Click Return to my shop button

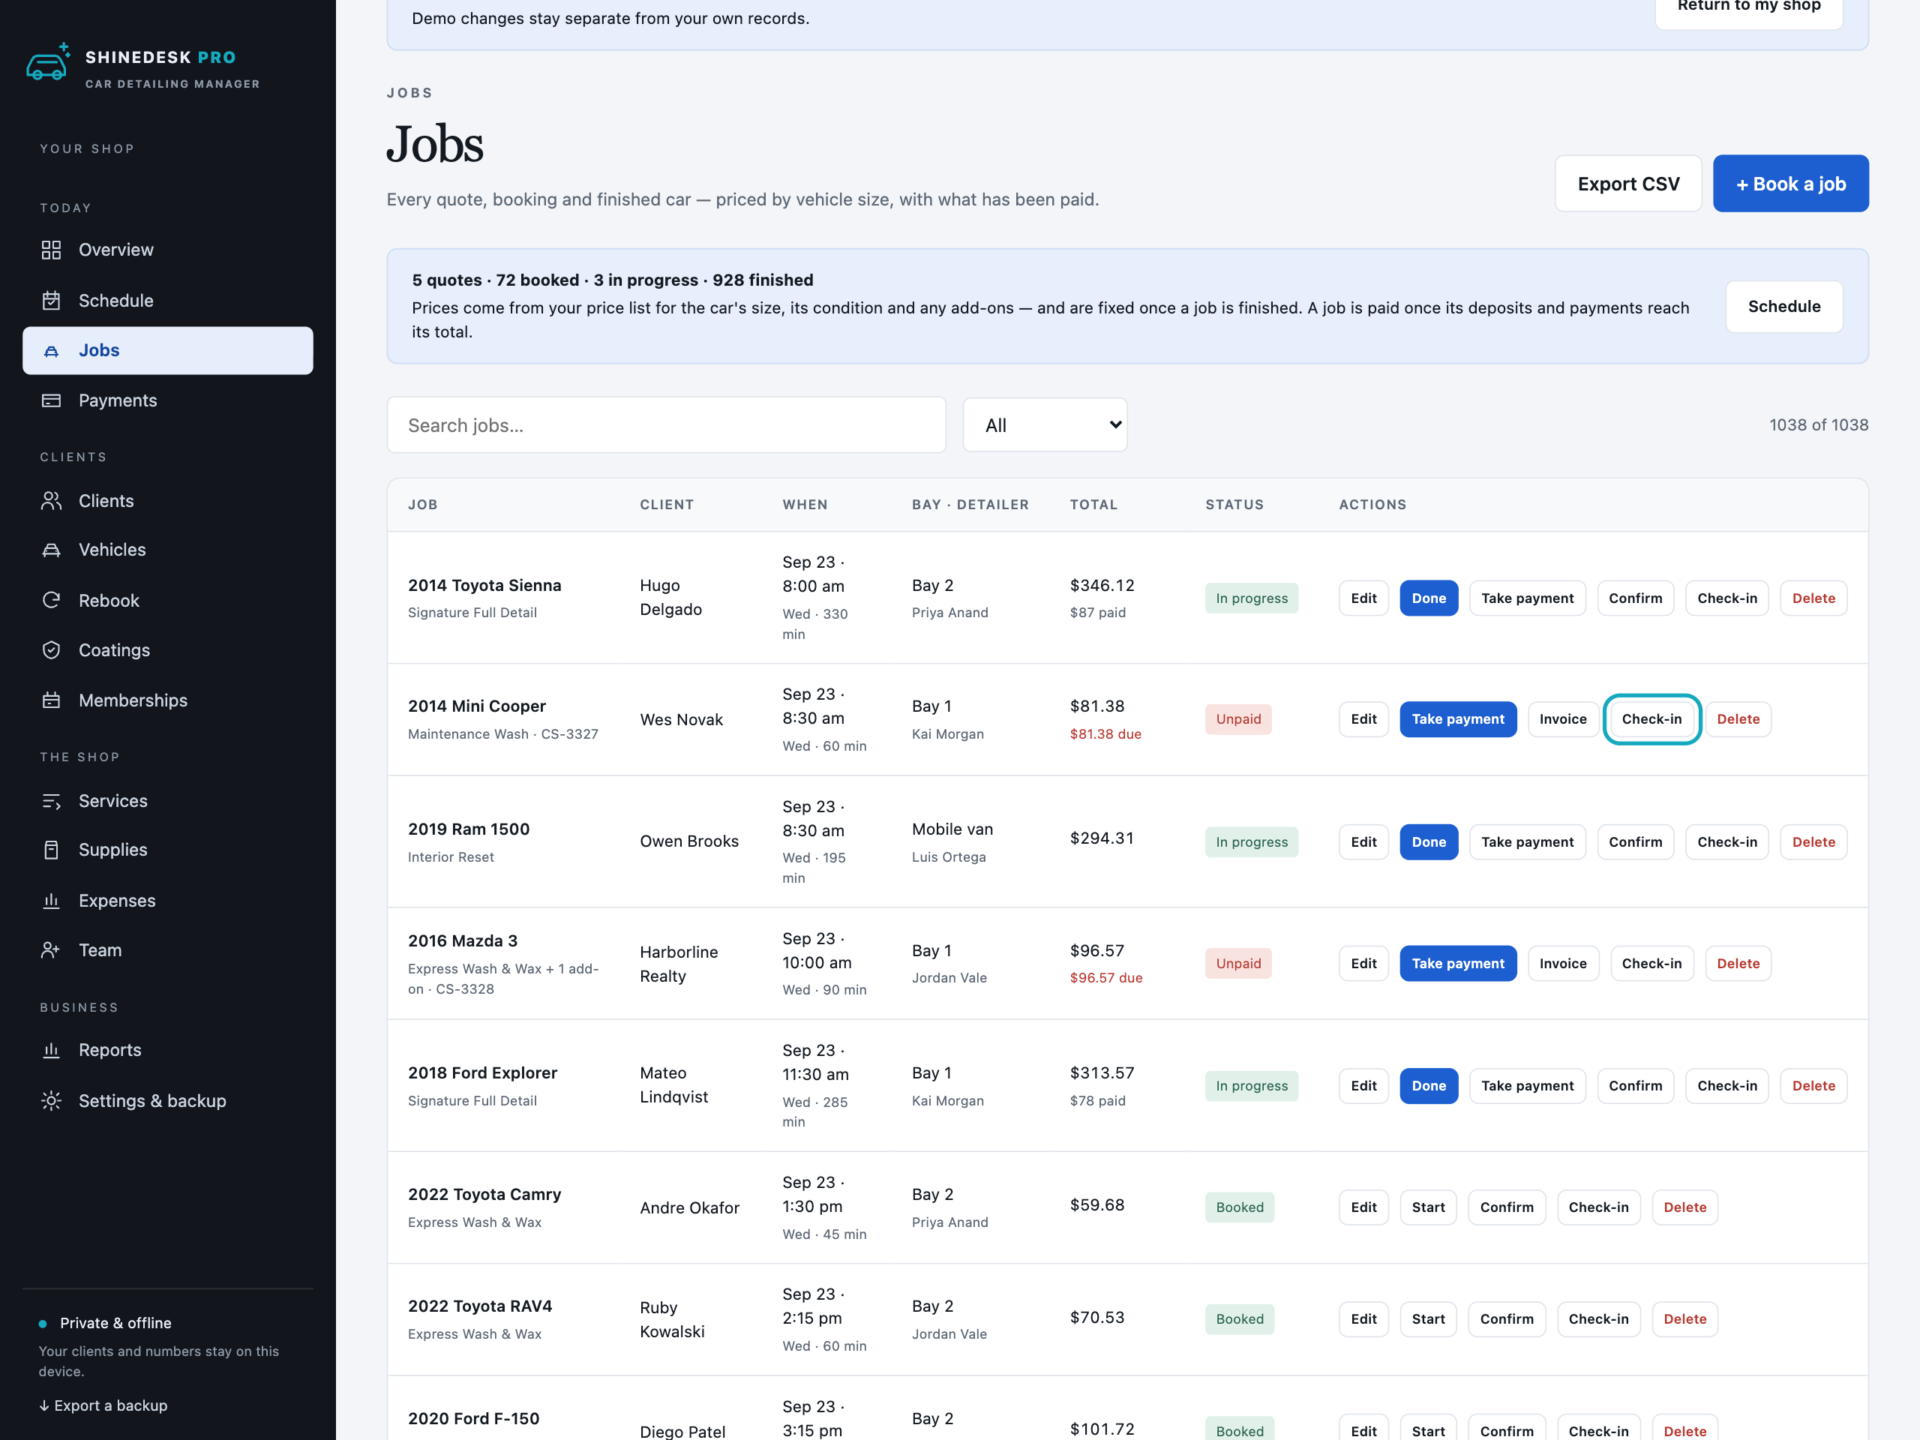pos(1749,8)
